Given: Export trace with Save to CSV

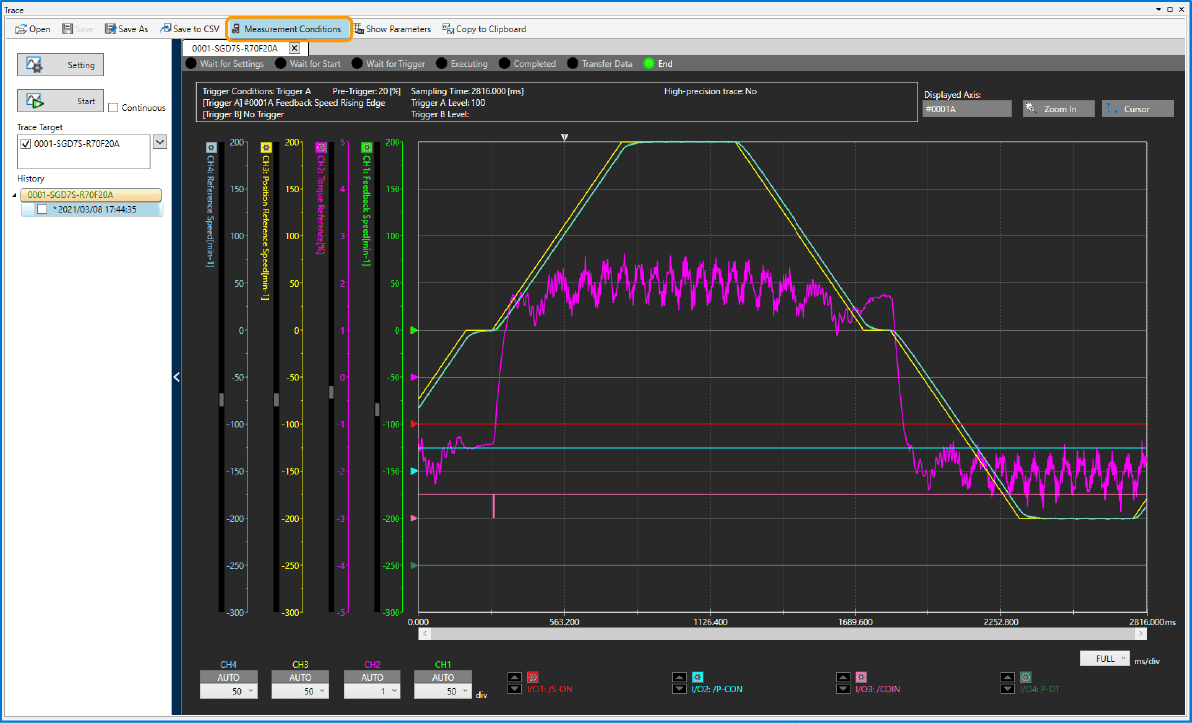Looking at the screenshot, I should 189,29.
